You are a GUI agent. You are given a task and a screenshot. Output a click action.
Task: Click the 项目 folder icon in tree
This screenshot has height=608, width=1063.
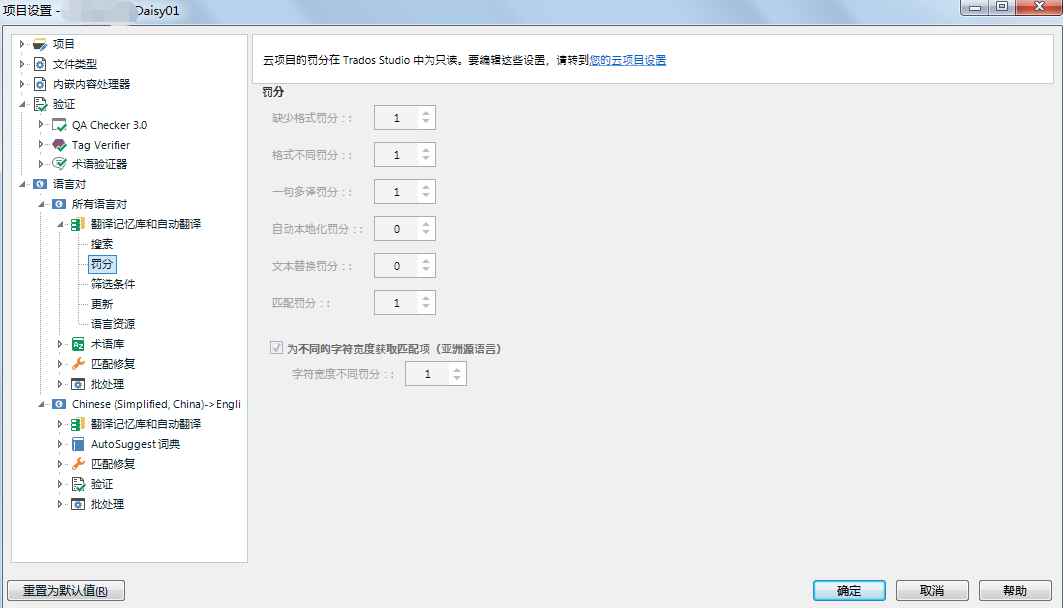(40, 44)
